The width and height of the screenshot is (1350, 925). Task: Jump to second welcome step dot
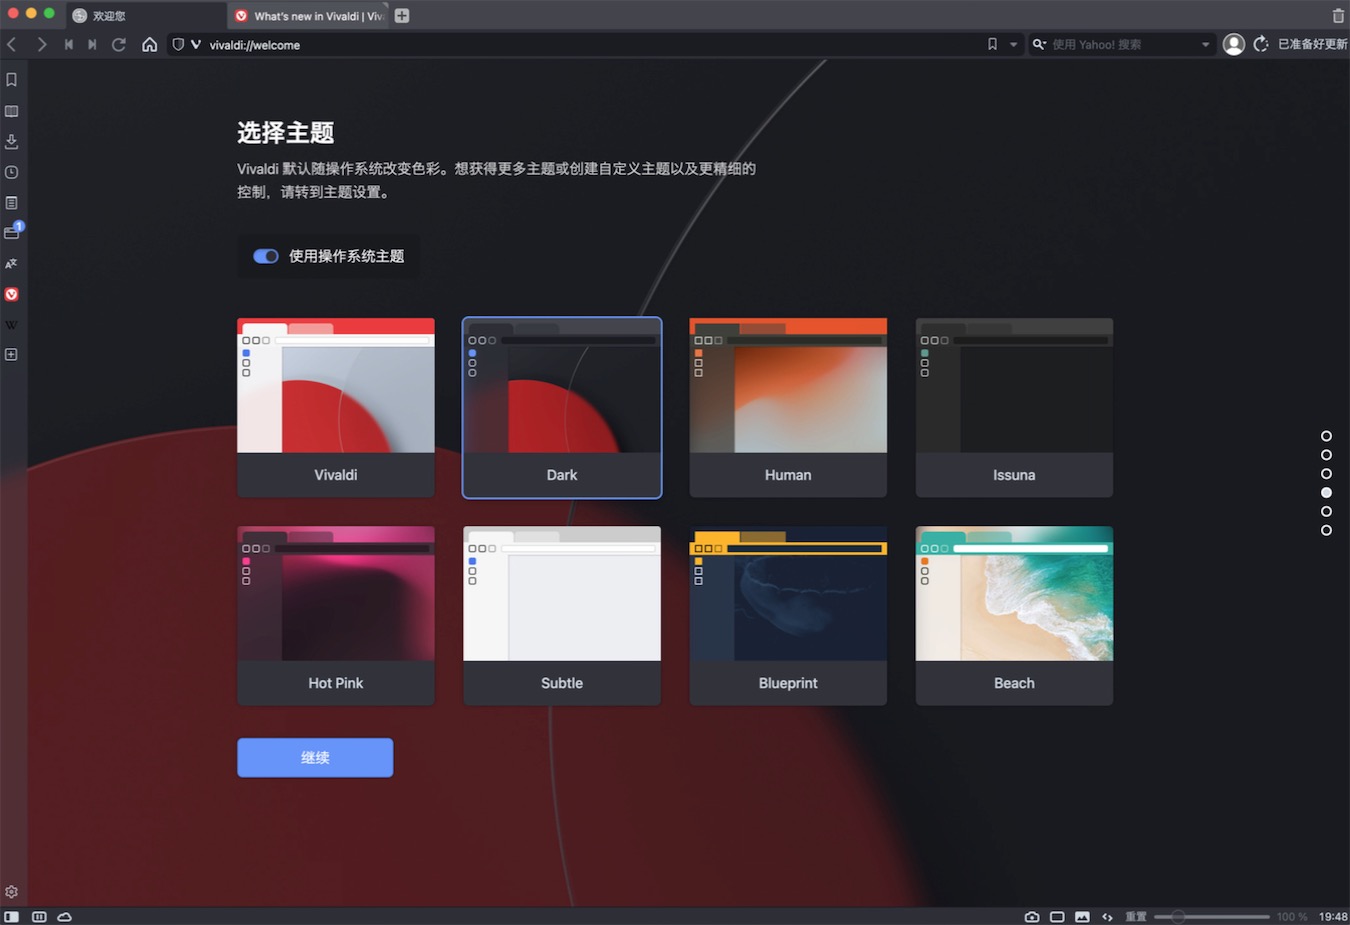1326,455
